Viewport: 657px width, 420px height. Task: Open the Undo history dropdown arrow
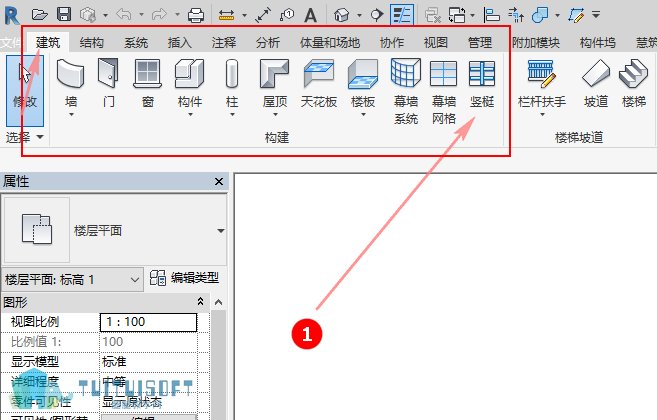[x=141, y=15]
